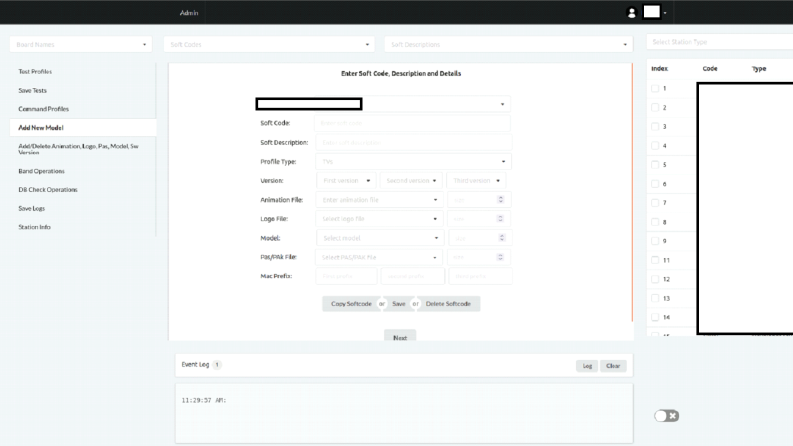Check the checkbox for index 6
The width and height of the screenshot is (793, 446).
[655, 184]
